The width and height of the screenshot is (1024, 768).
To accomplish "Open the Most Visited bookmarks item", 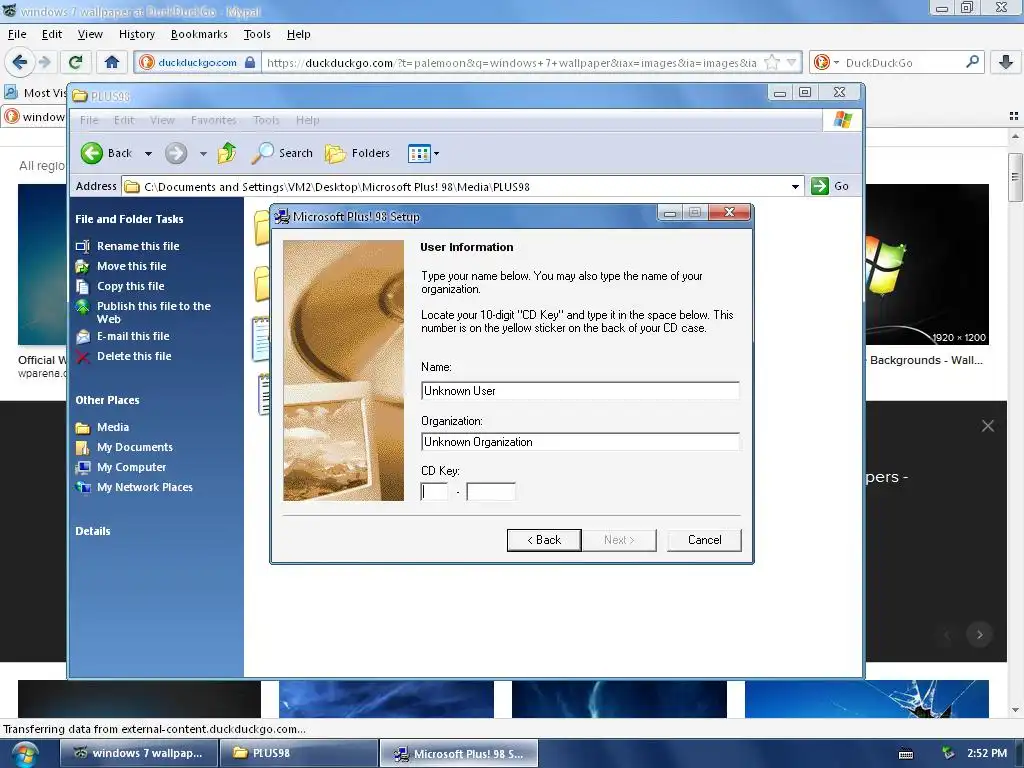I will pyautogui.click(x=37, y=93).
